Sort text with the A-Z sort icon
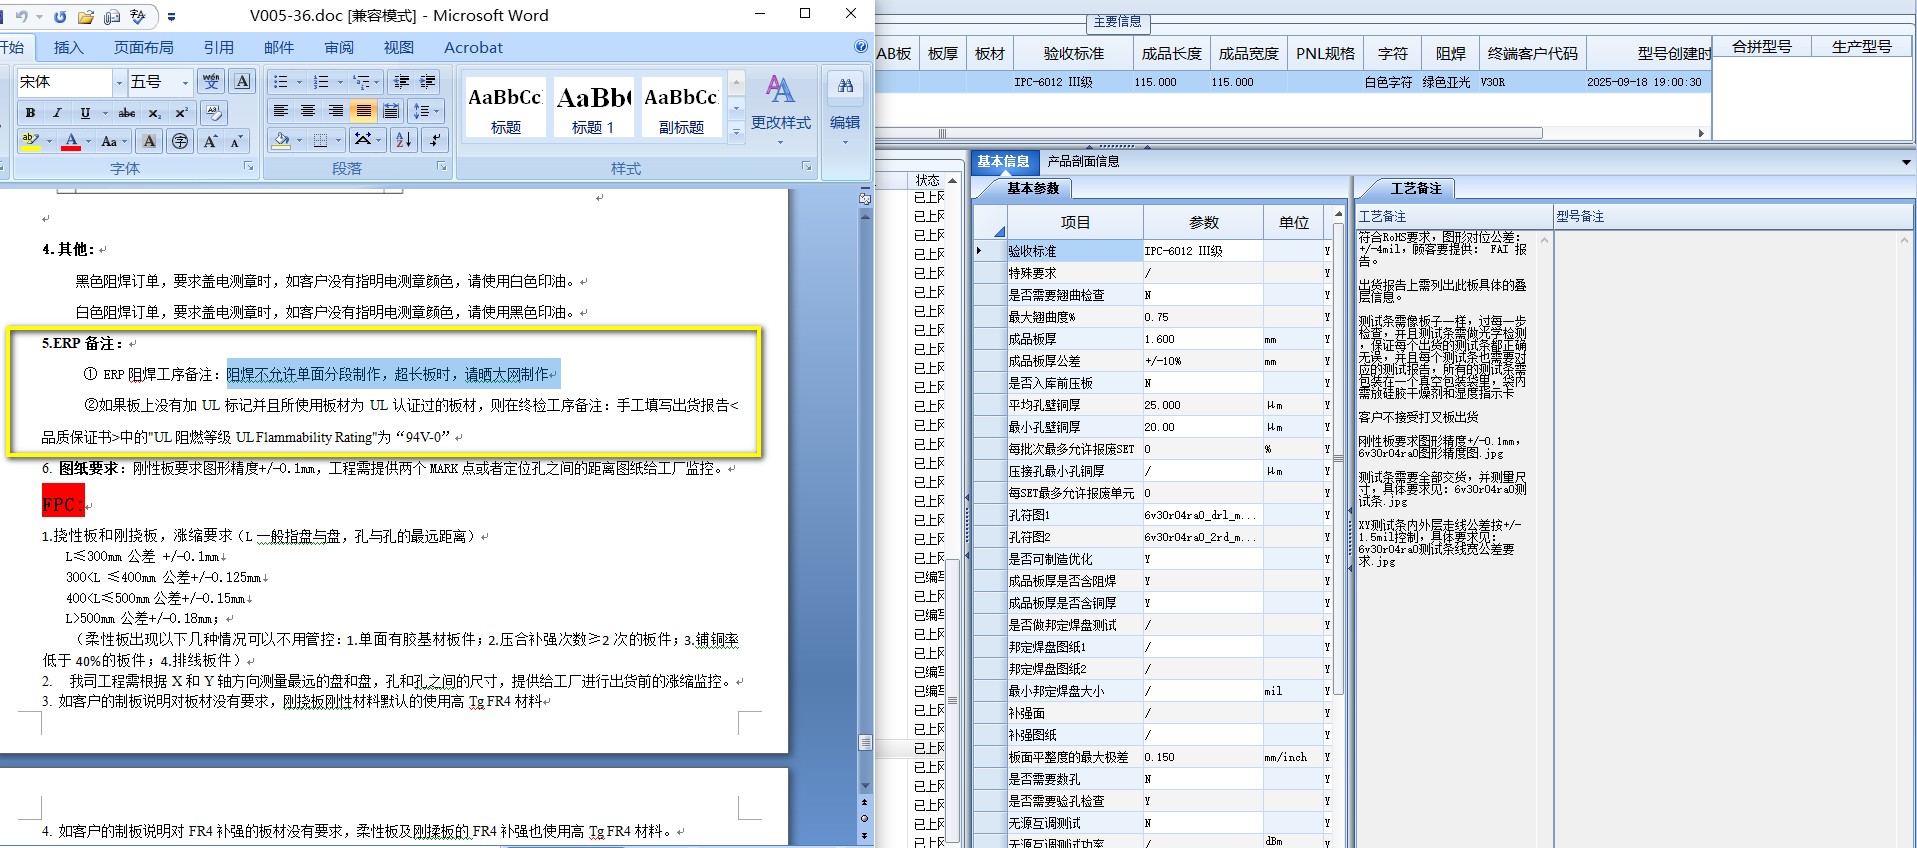The height and width of the screenshot is (848, 1917). click(403, 140)
